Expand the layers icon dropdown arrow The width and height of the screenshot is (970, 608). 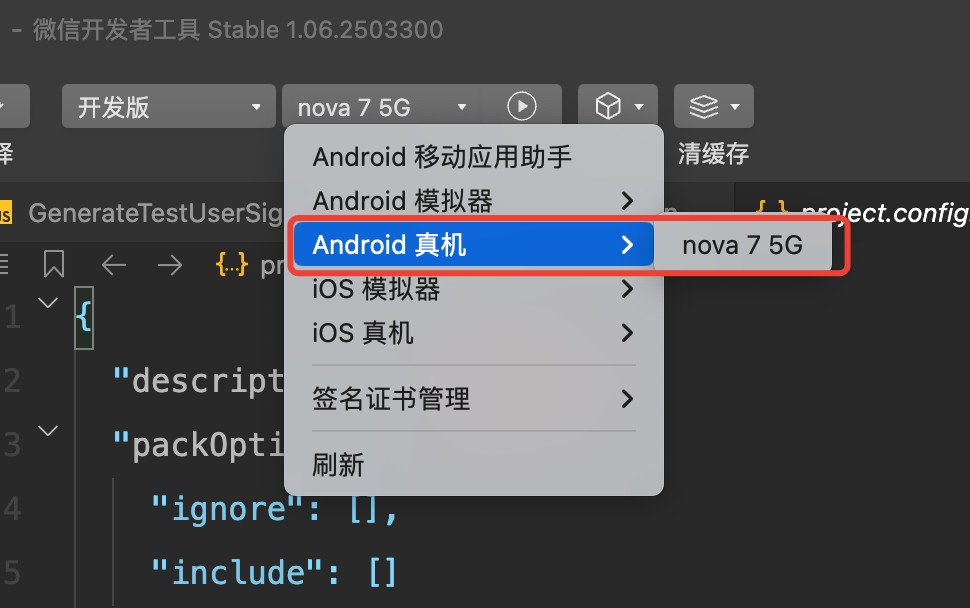pyautogui.click(x=735, y=107)
